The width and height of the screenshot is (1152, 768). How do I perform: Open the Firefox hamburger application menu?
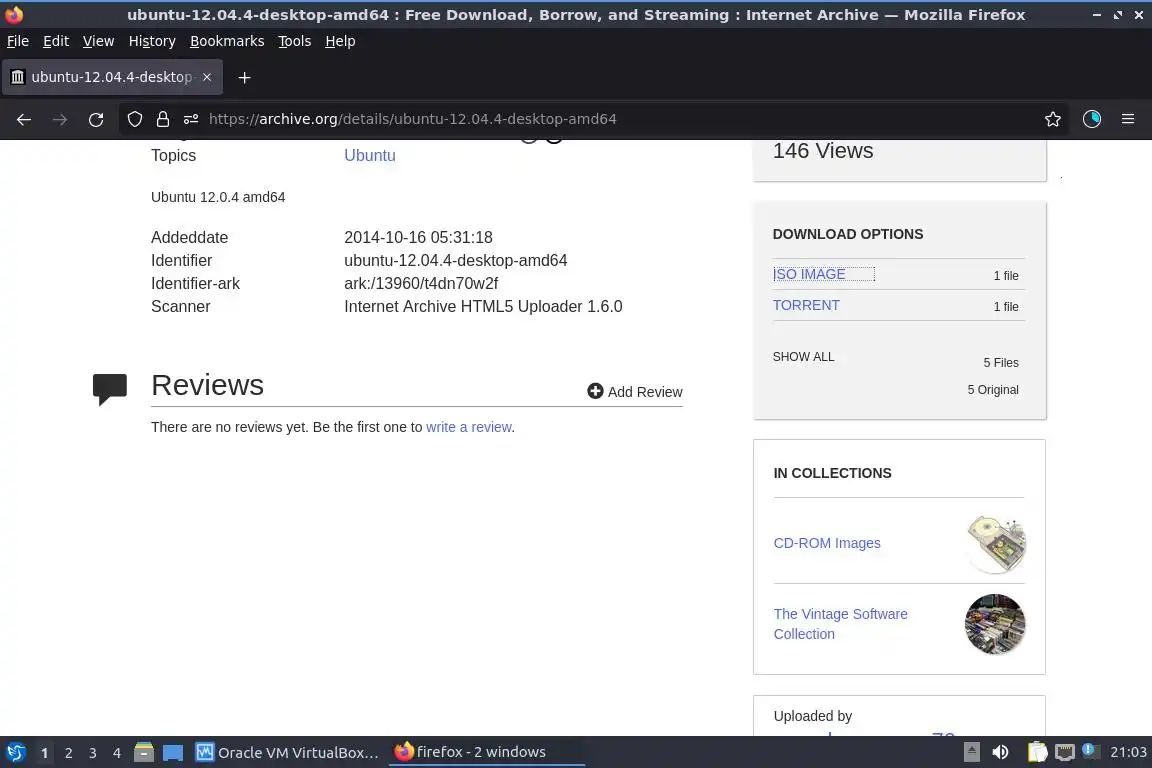(x=1128, y=119)
